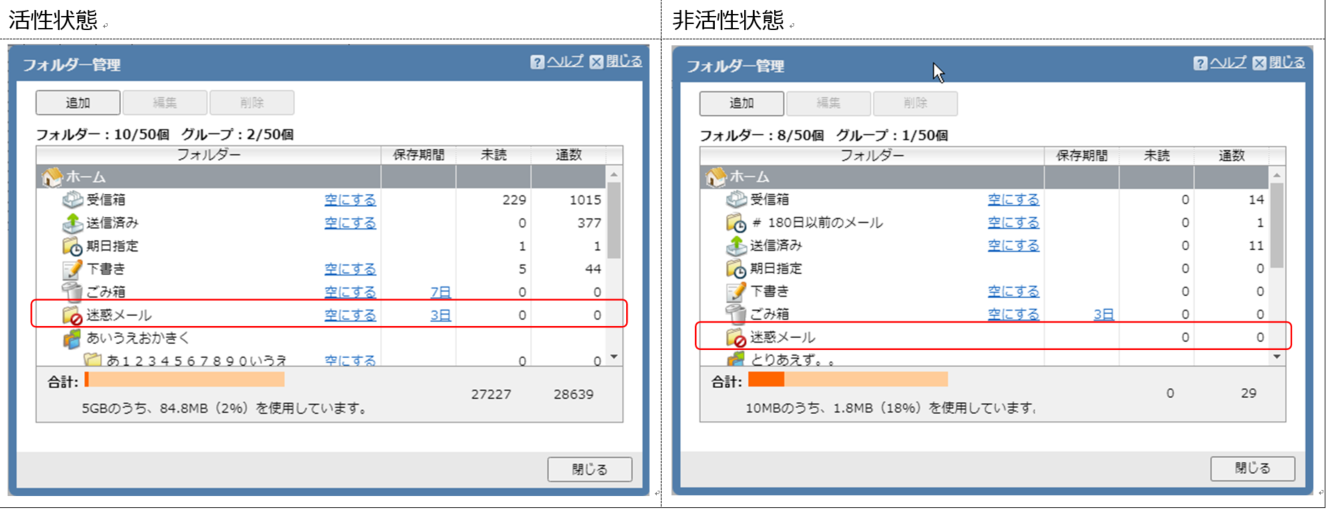The image size is (1326, 510).
Task: Click the 期日指定 clock folder icon in the 活性状態 dialog
Action: pyautogui.click(x=73, y=246)
